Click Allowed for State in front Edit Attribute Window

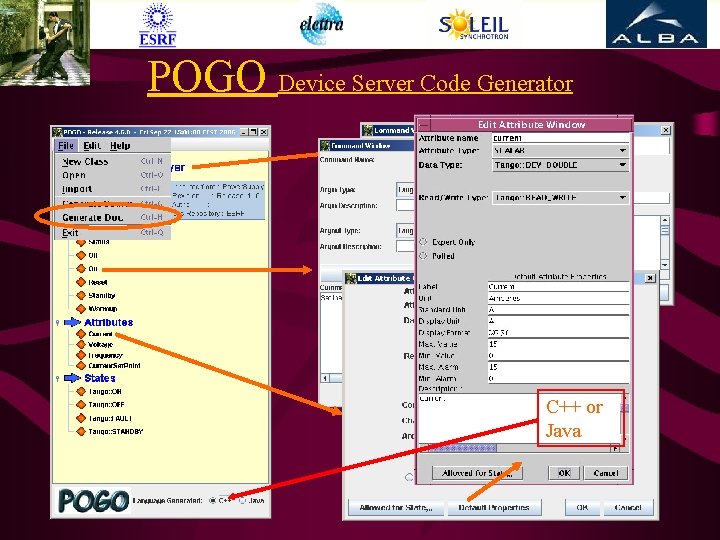click(477, 473)
